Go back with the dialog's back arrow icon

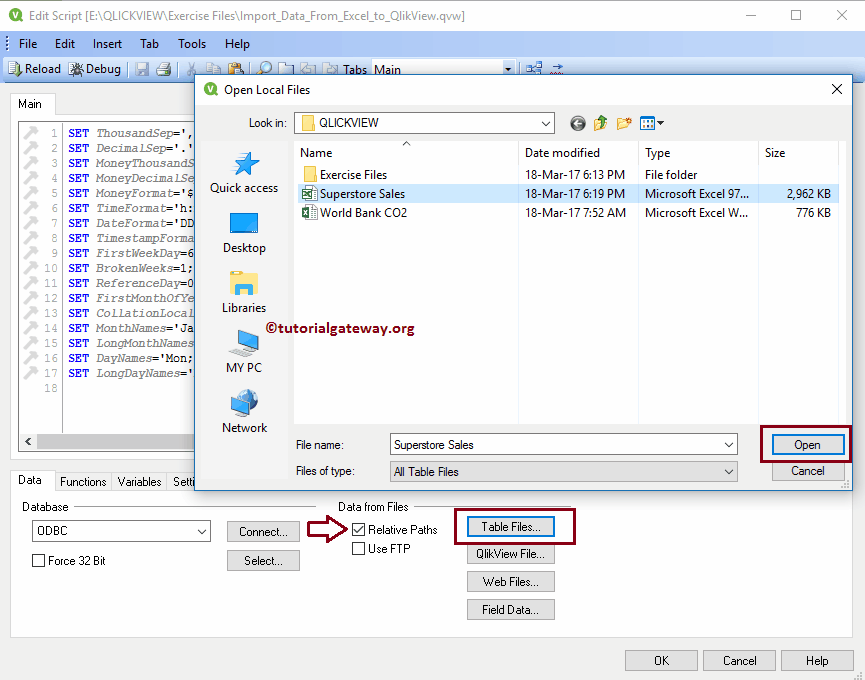tap(578, 123)
